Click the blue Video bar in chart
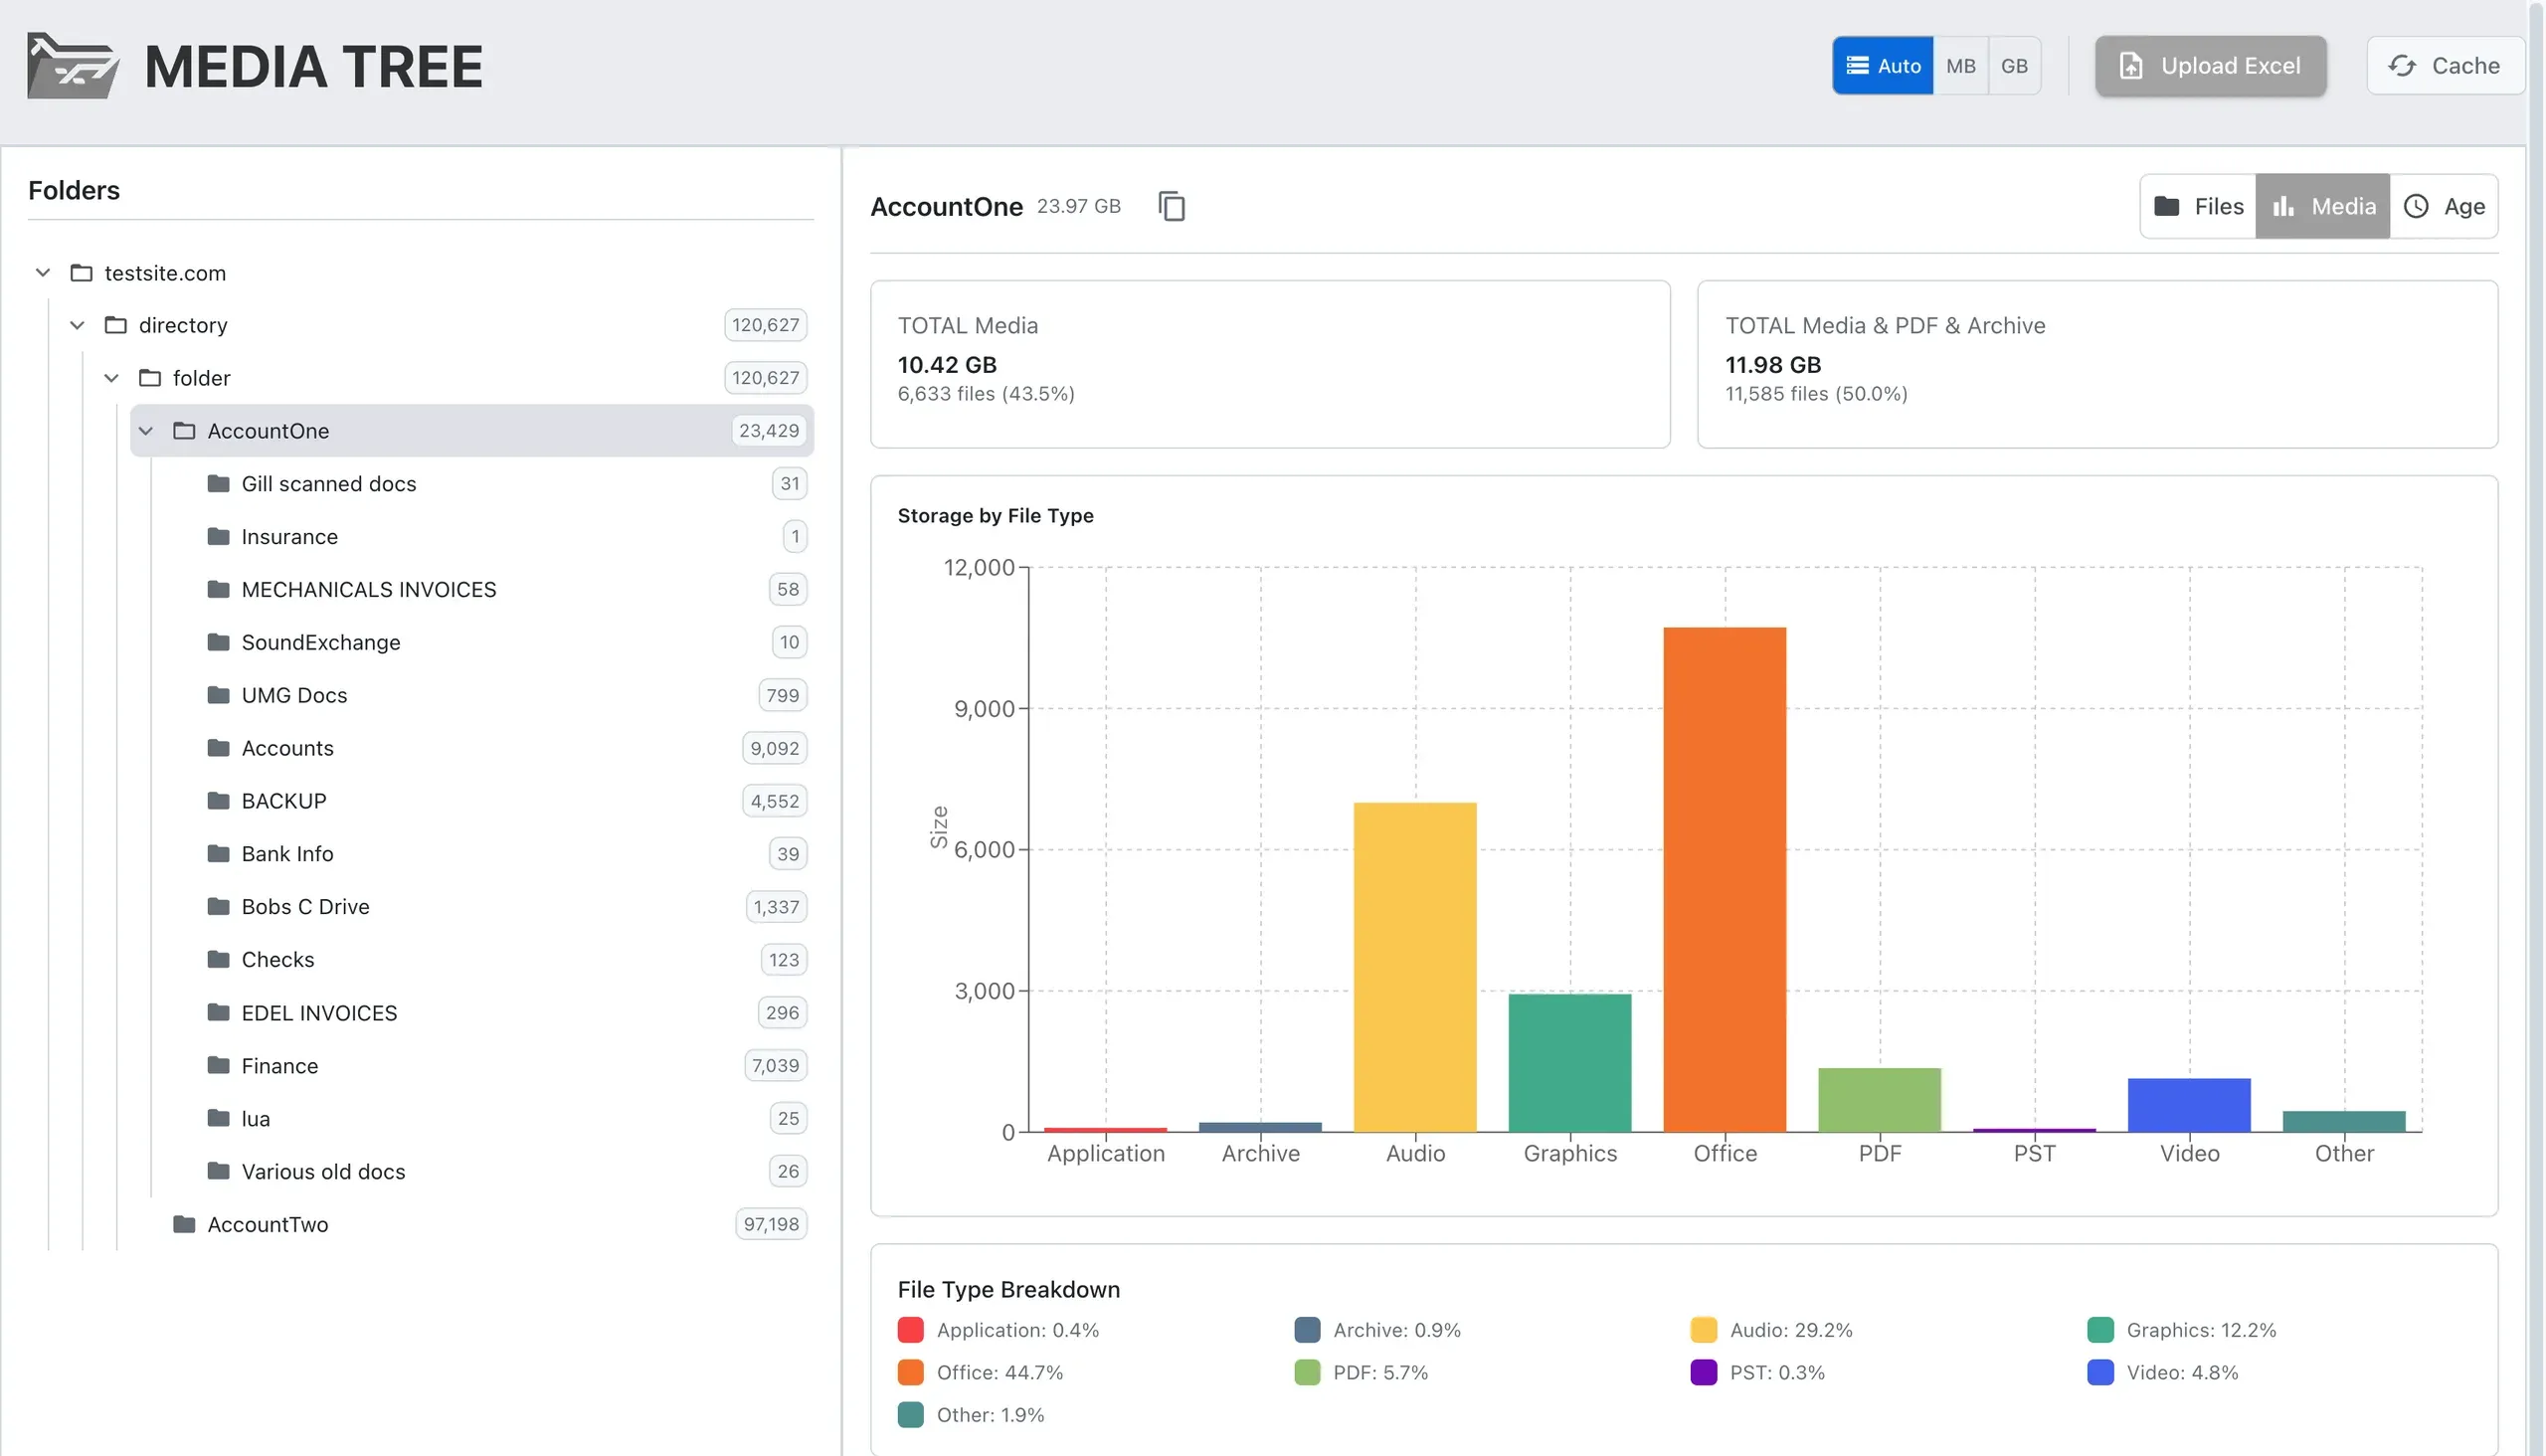This screenshot has width=2546, height=1456. [2189, 1105]
